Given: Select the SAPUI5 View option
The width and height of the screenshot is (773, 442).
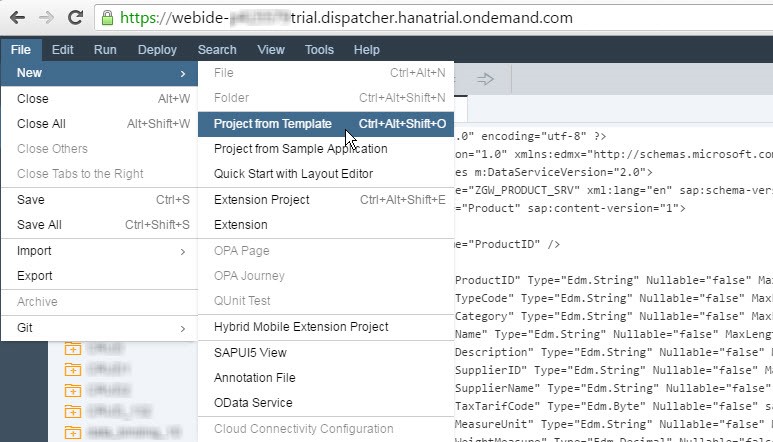Looking at the screenshot, I should click(x=250, y=353).
